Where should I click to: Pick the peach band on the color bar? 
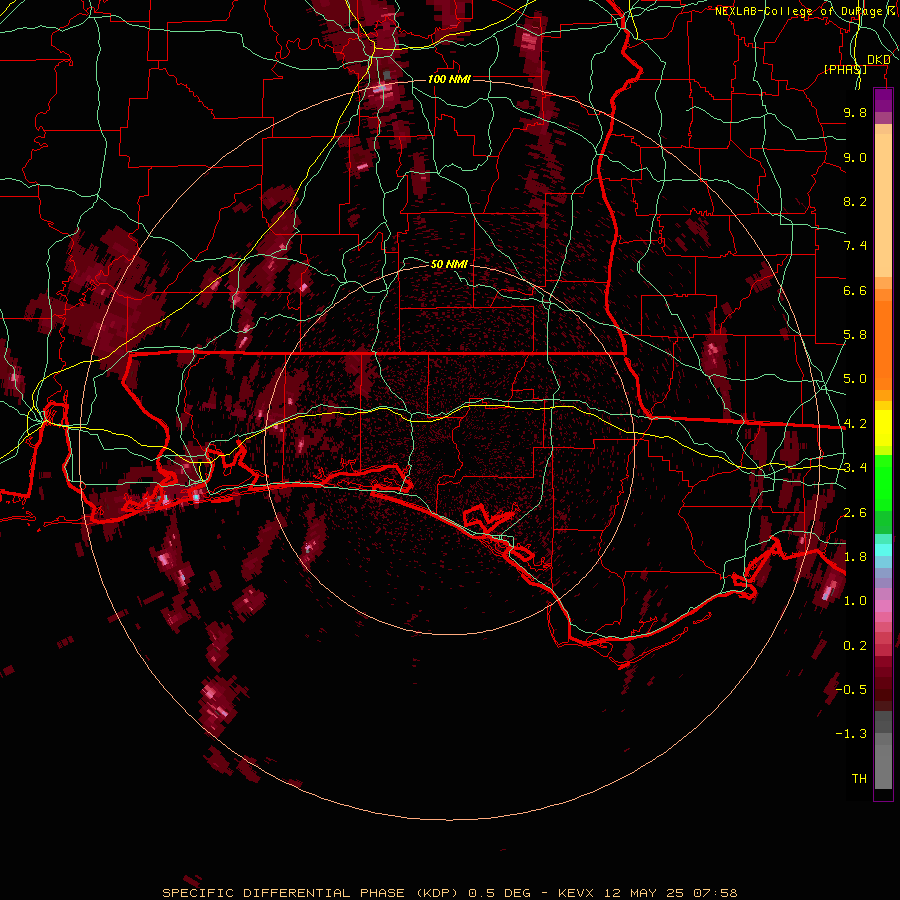coord(883,201)
